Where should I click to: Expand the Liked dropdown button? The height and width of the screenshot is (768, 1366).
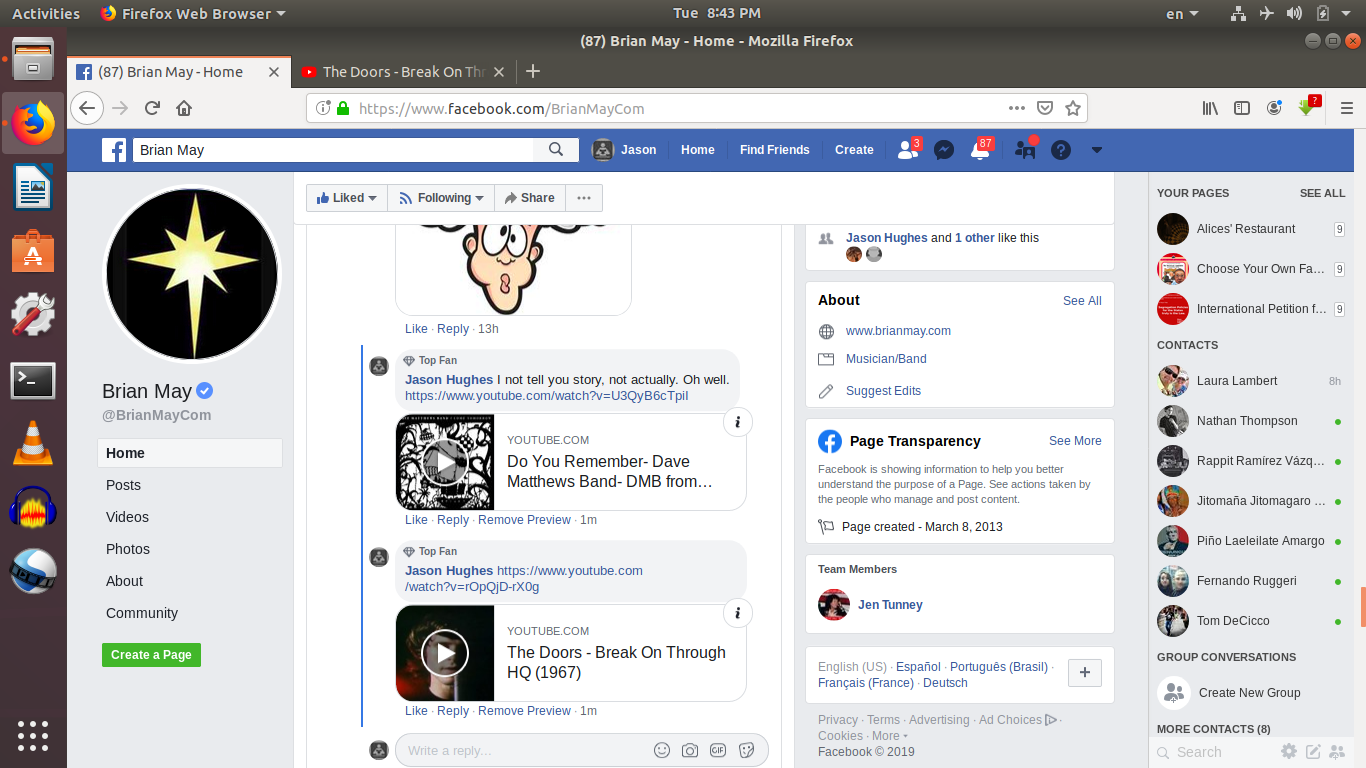pos(346,198)
